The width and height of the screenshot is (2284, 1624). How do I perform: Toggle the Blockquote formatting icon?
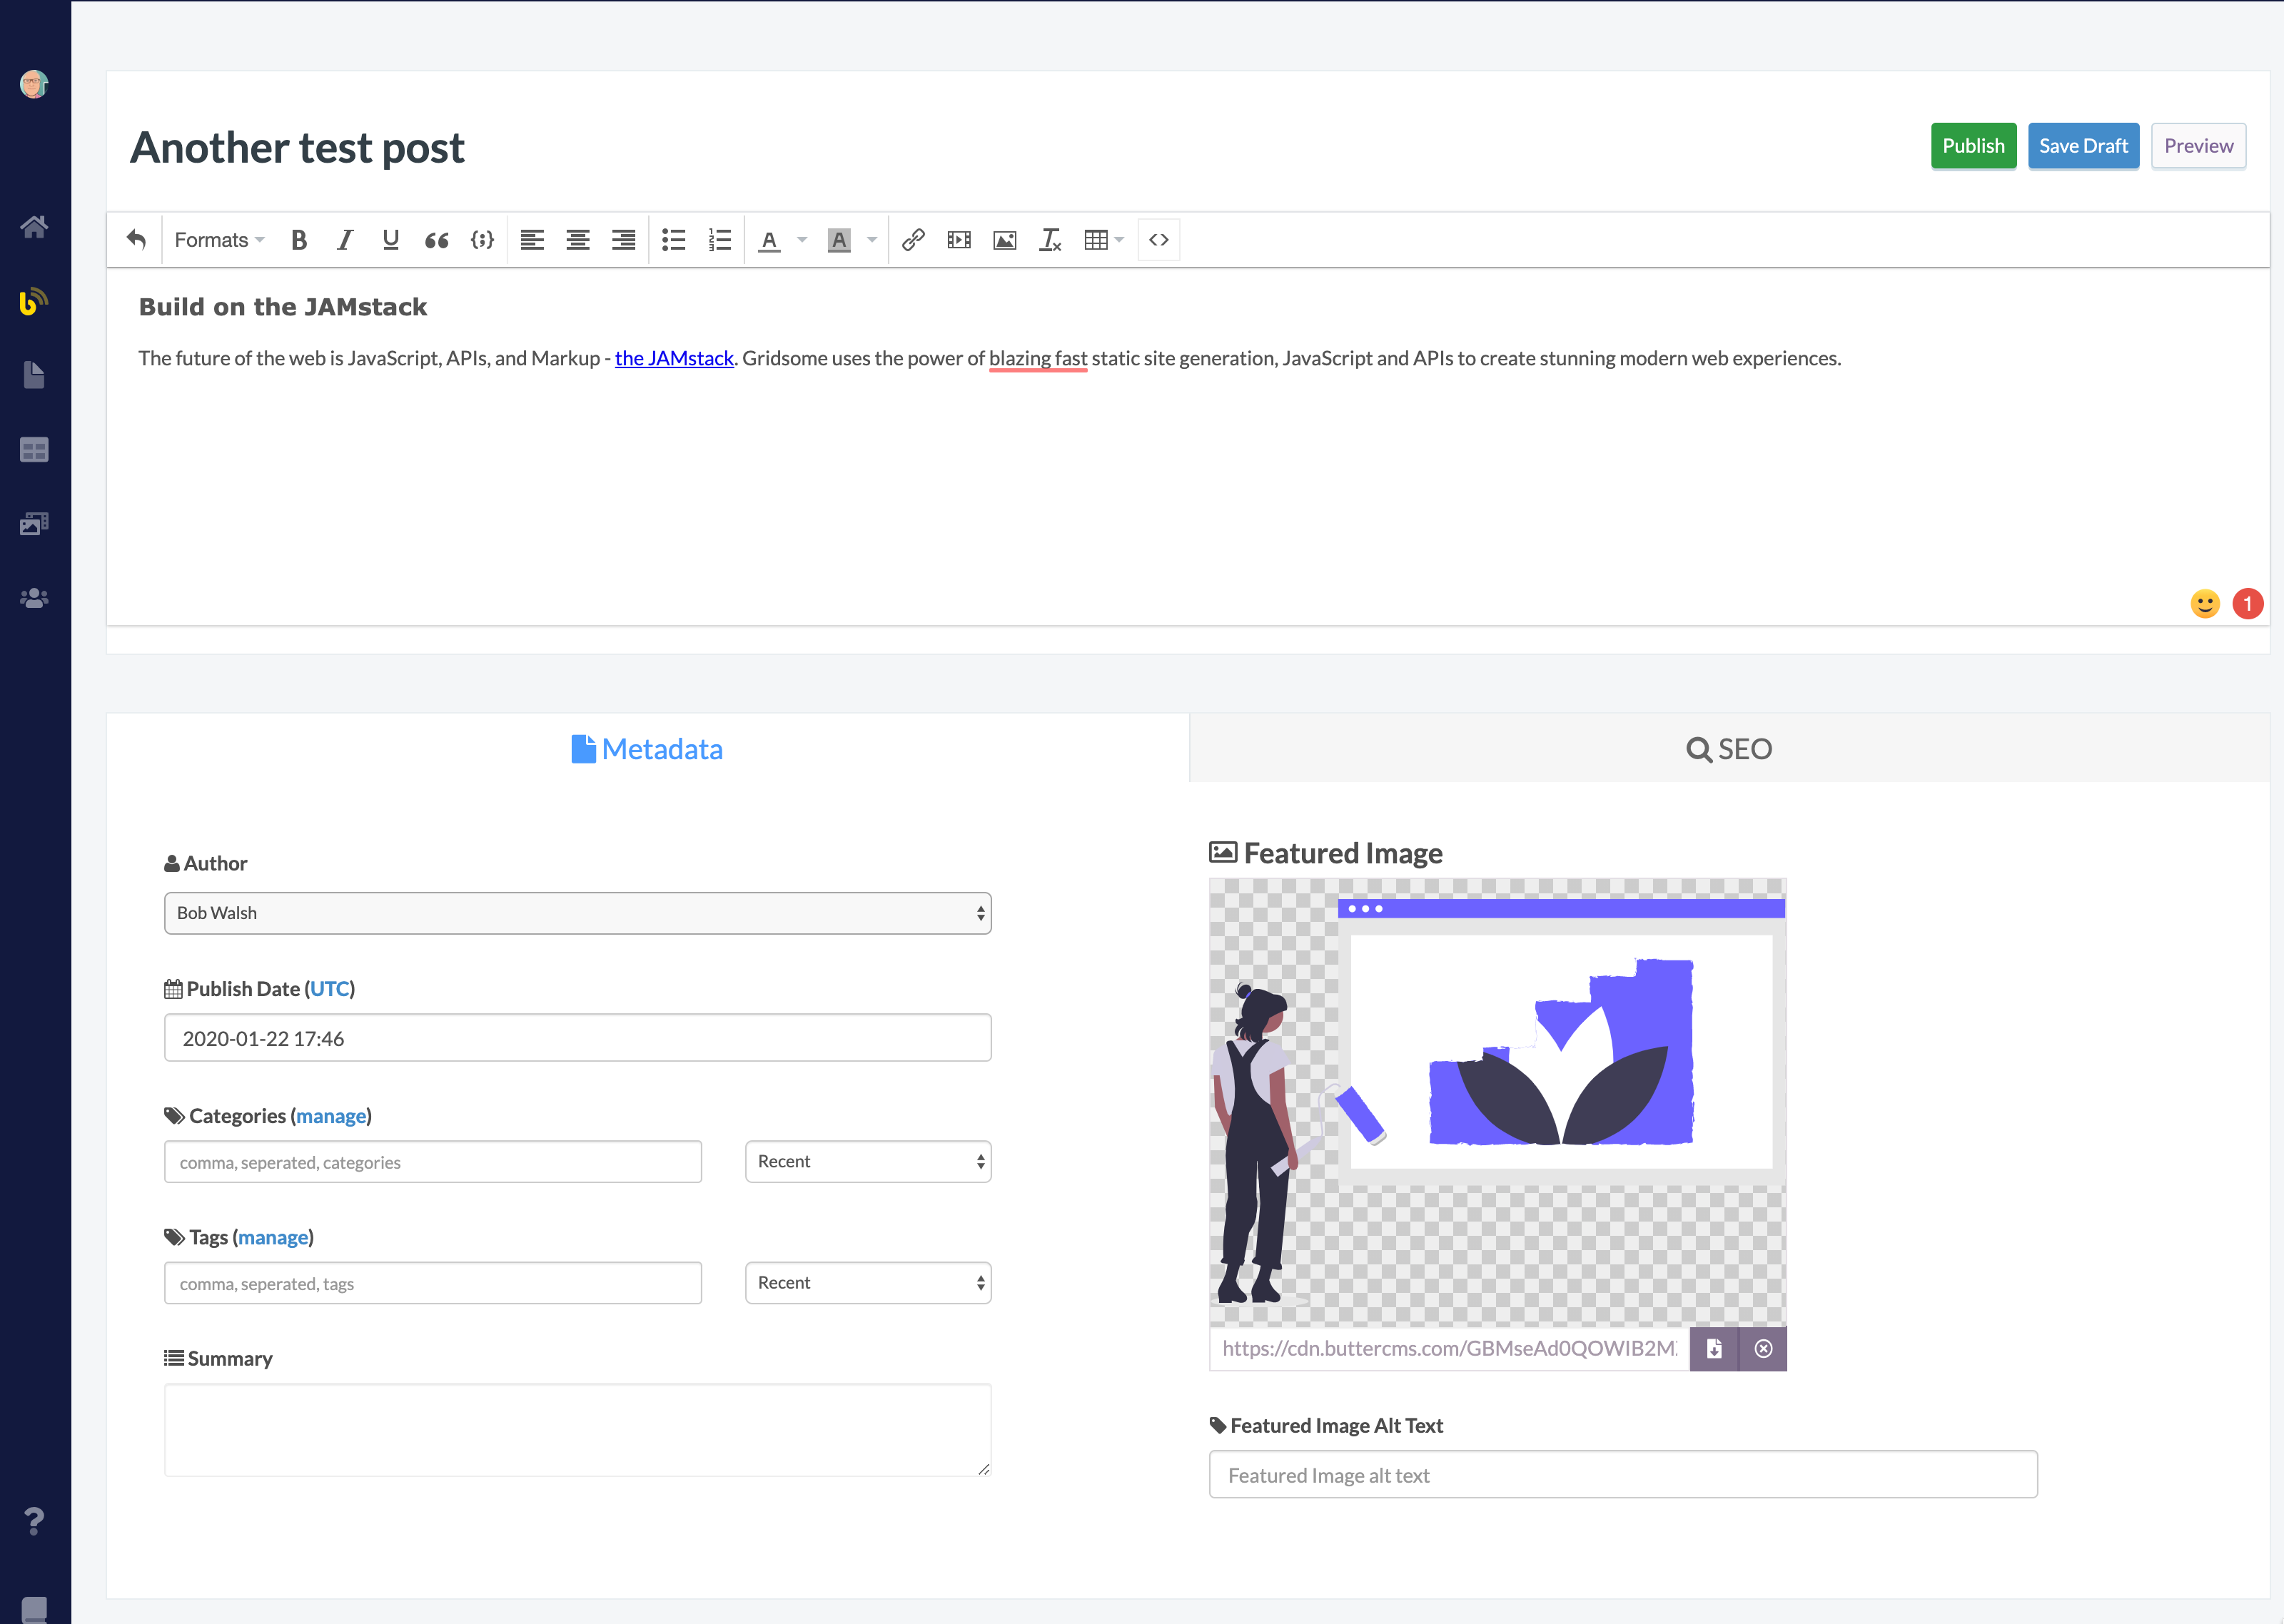click(x=436, y=240)
